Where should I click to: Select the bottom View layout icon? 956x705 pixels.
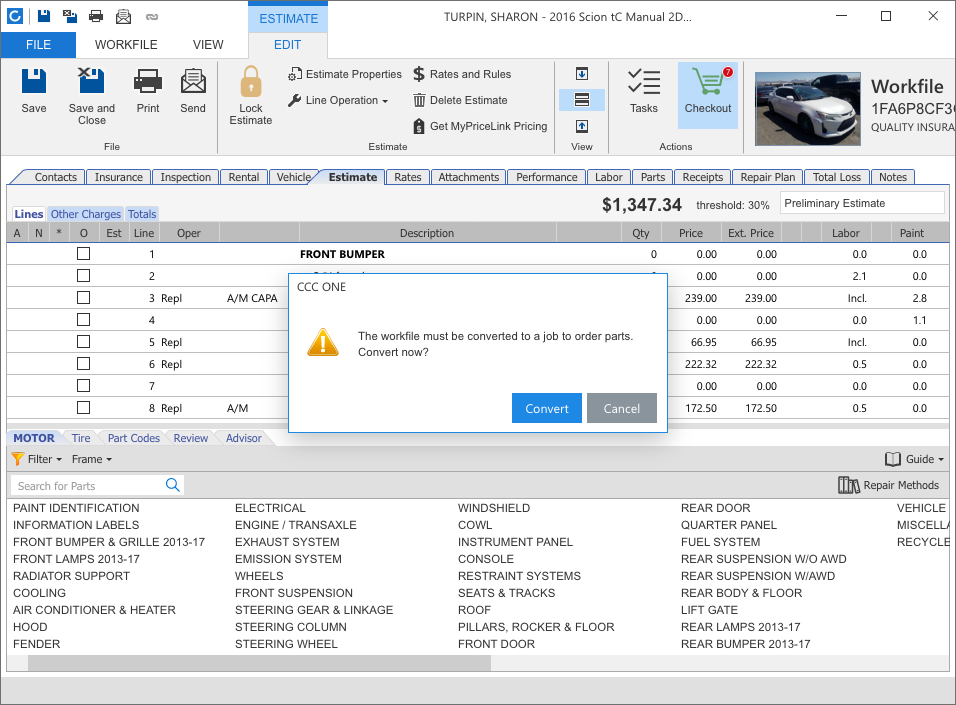point(582,126)
